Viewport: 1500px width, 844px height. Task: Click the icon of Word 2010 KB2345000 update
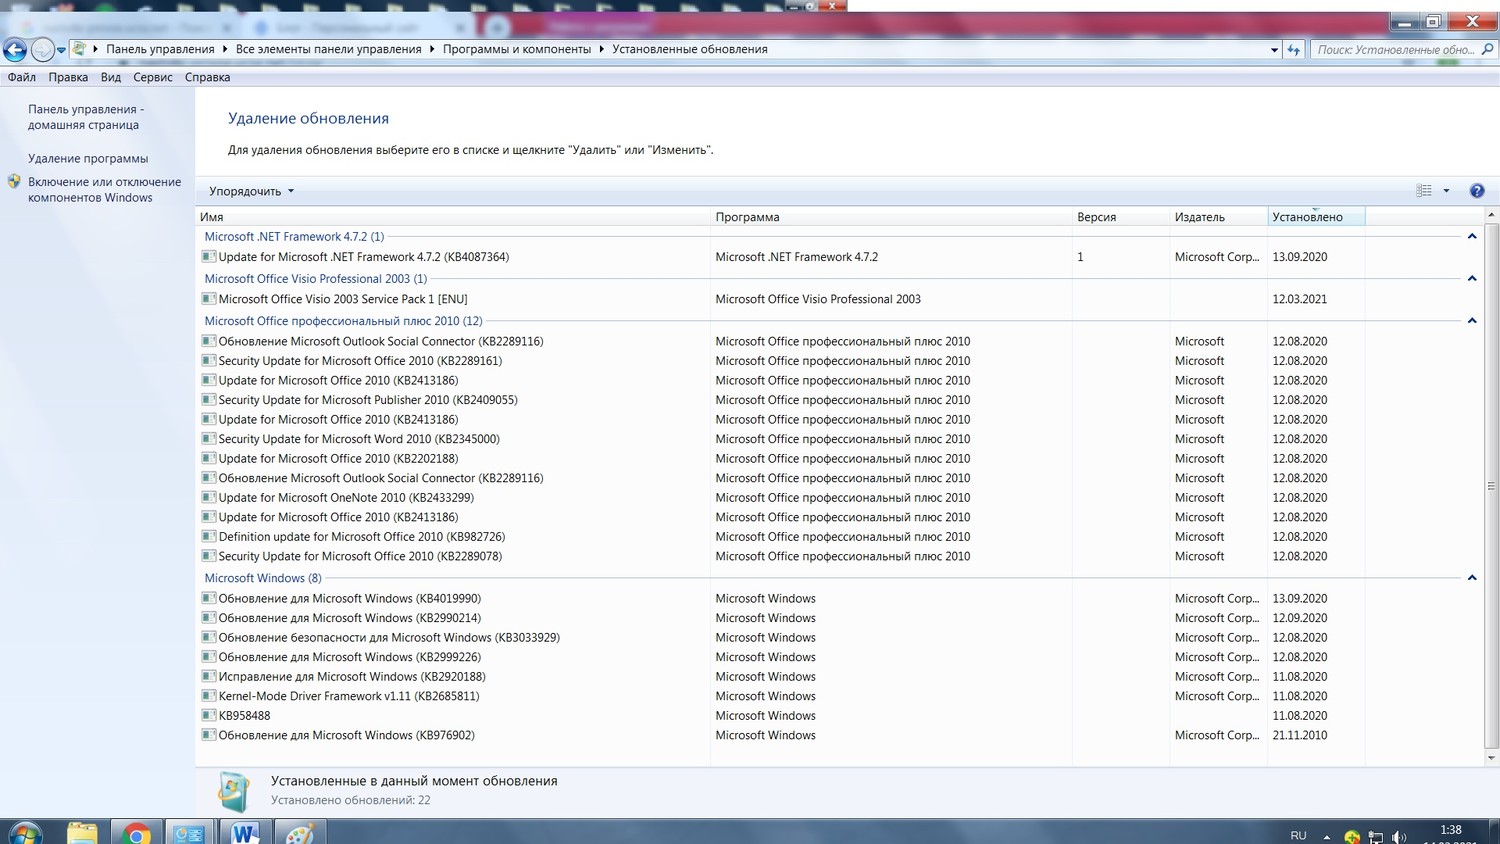click(209, 439)
